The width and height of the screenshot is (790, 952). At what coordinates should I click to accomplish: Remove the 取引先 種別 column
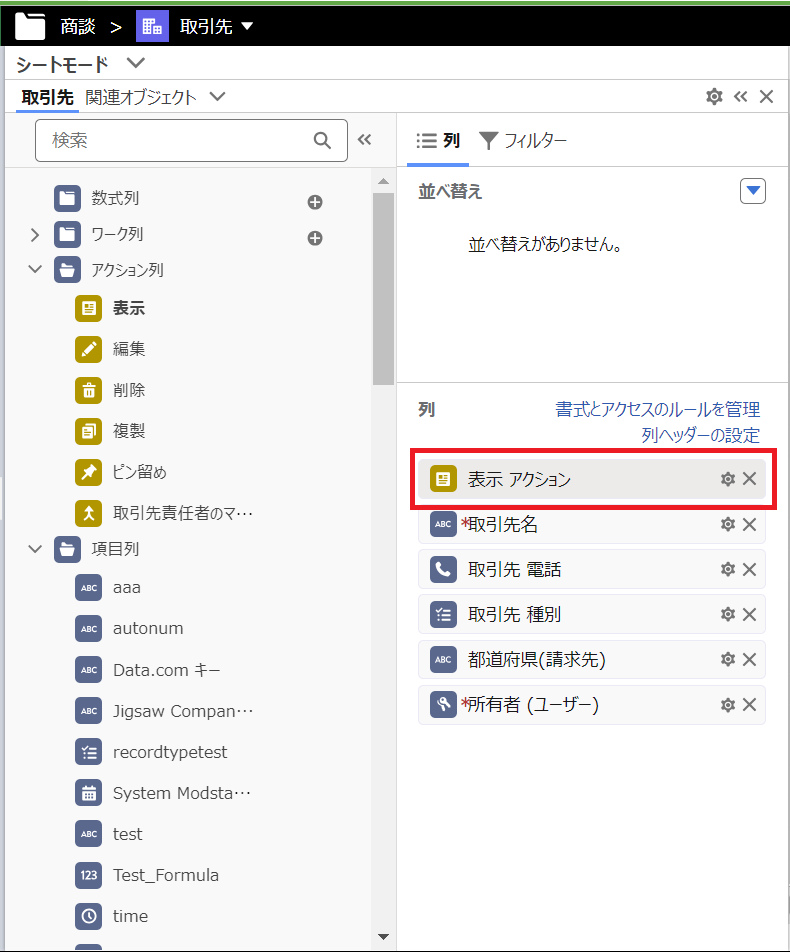point(749,614)
